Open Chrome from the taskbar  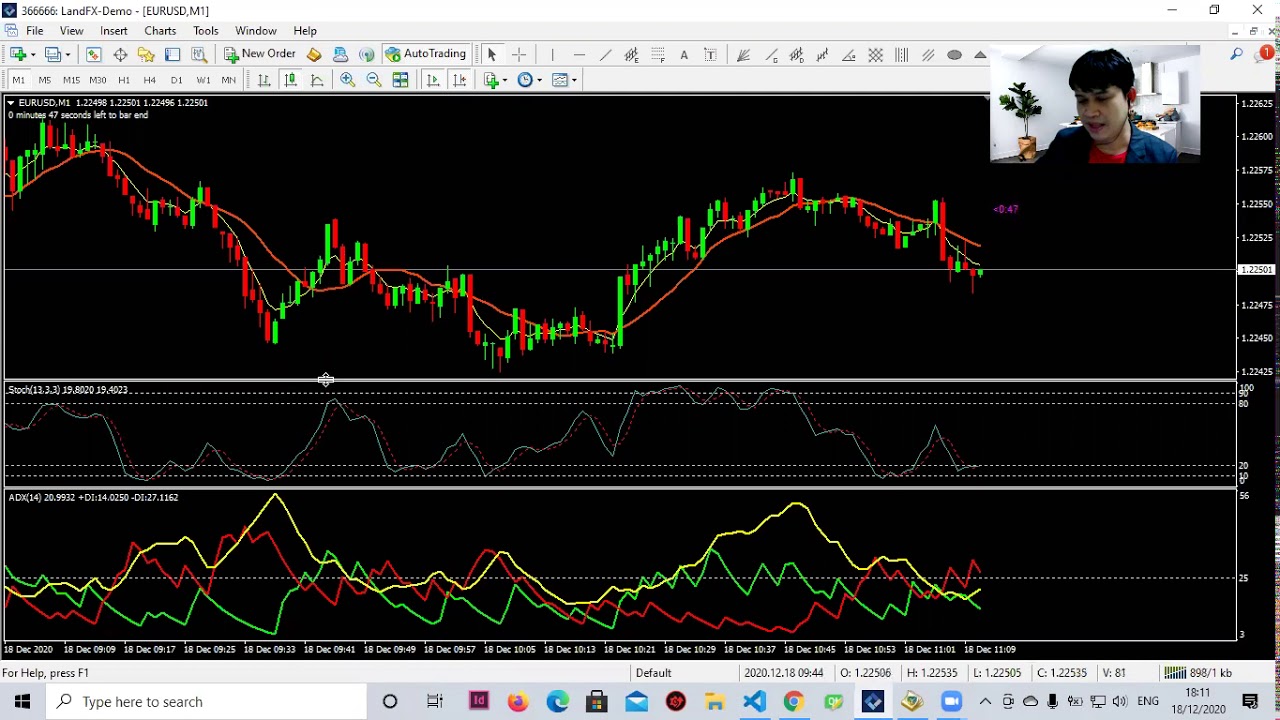[793, 702]
